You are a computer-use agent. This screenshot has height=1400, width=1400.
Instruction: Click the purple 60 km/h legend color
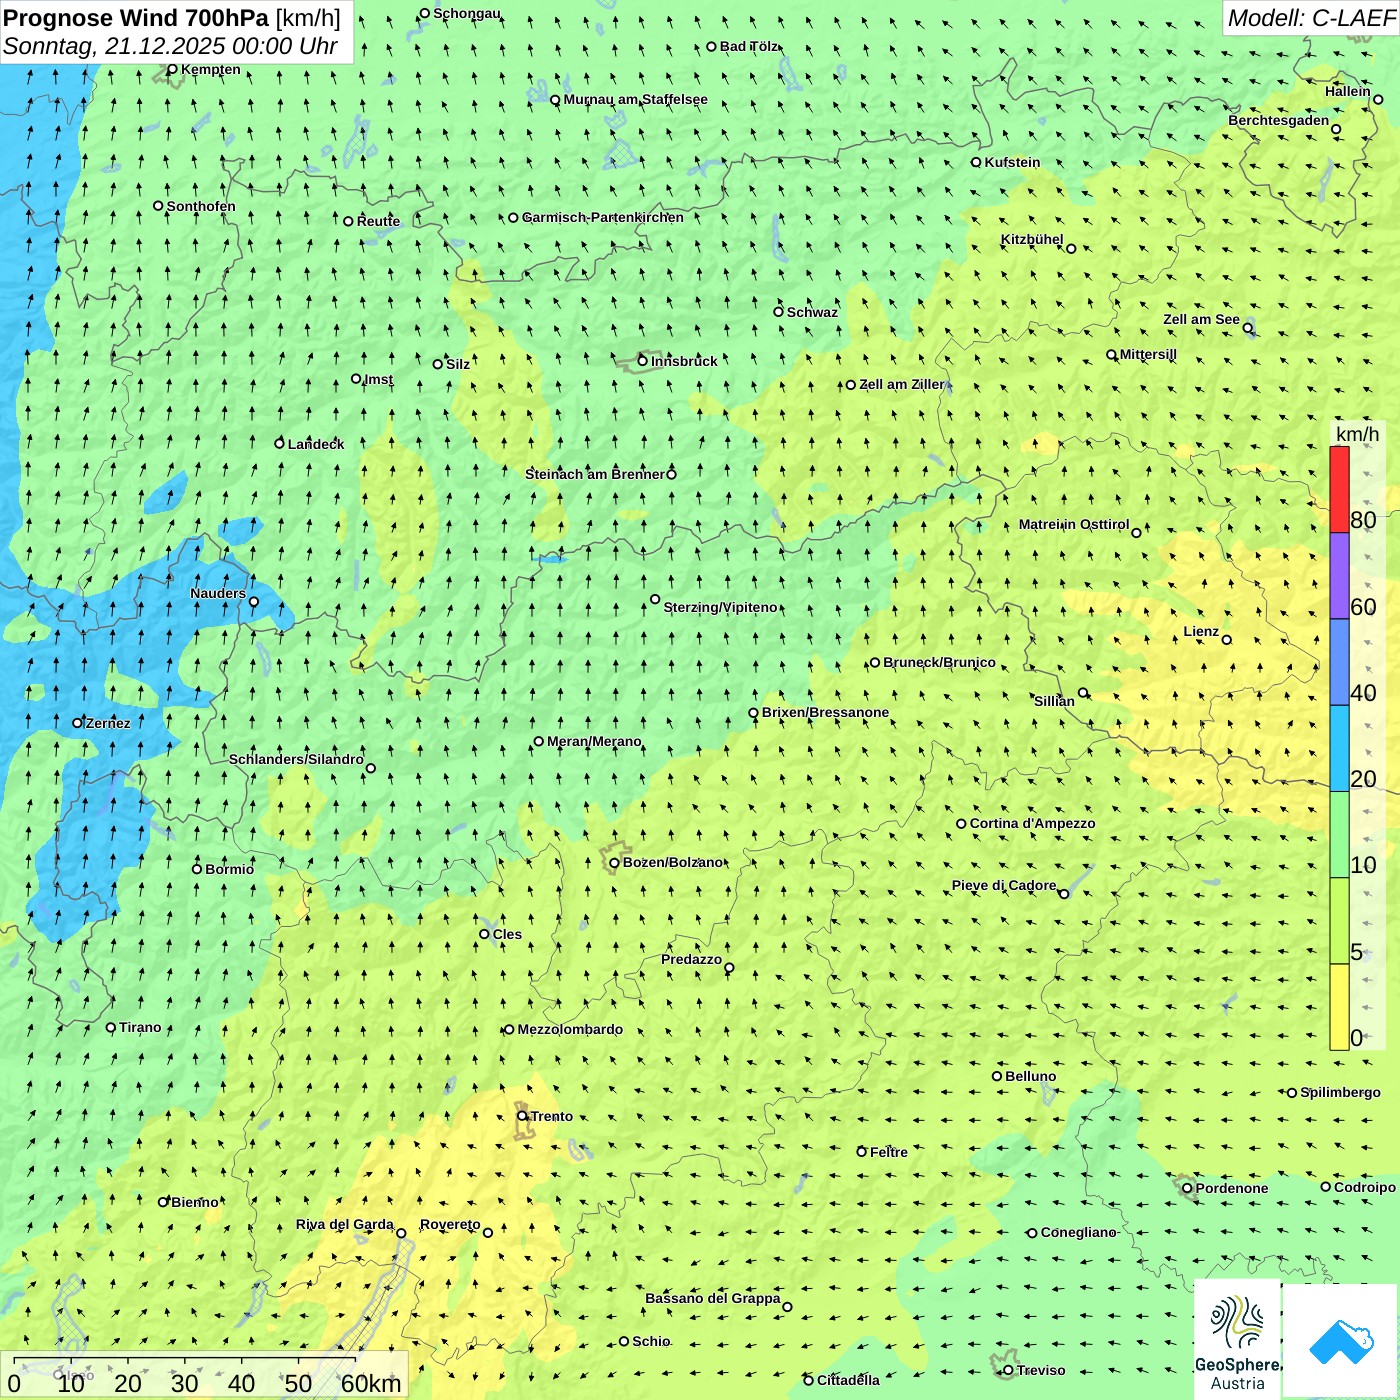point(1339,576)
